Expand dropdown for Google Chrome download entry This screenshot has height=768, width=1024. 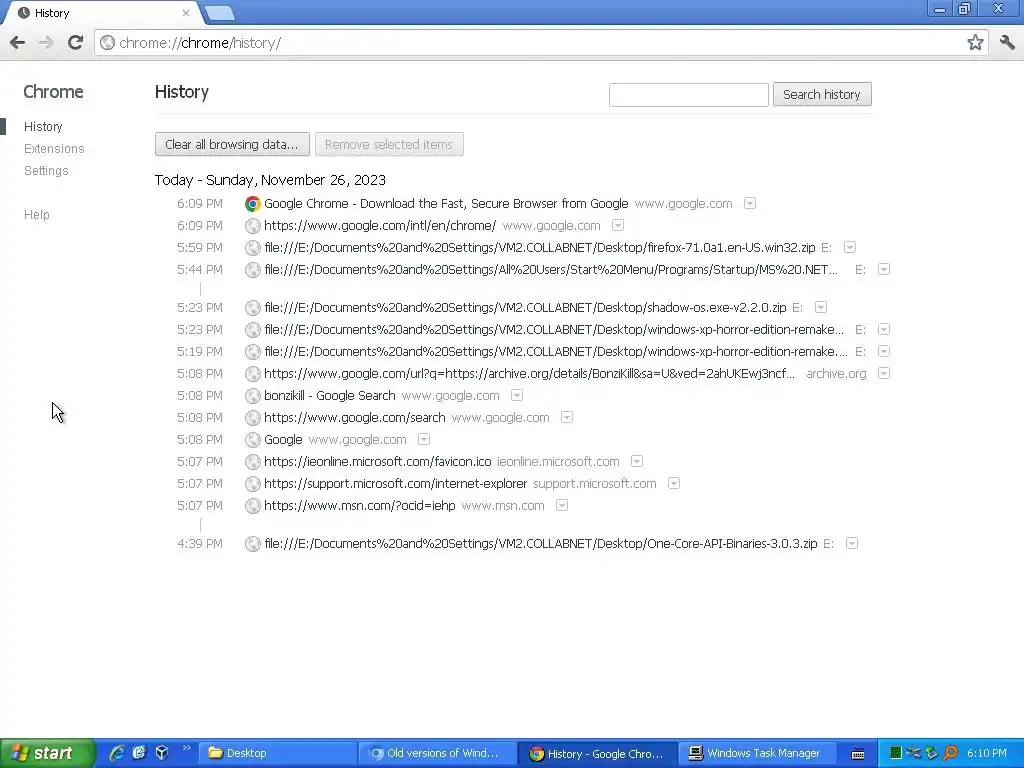[750, 204]
